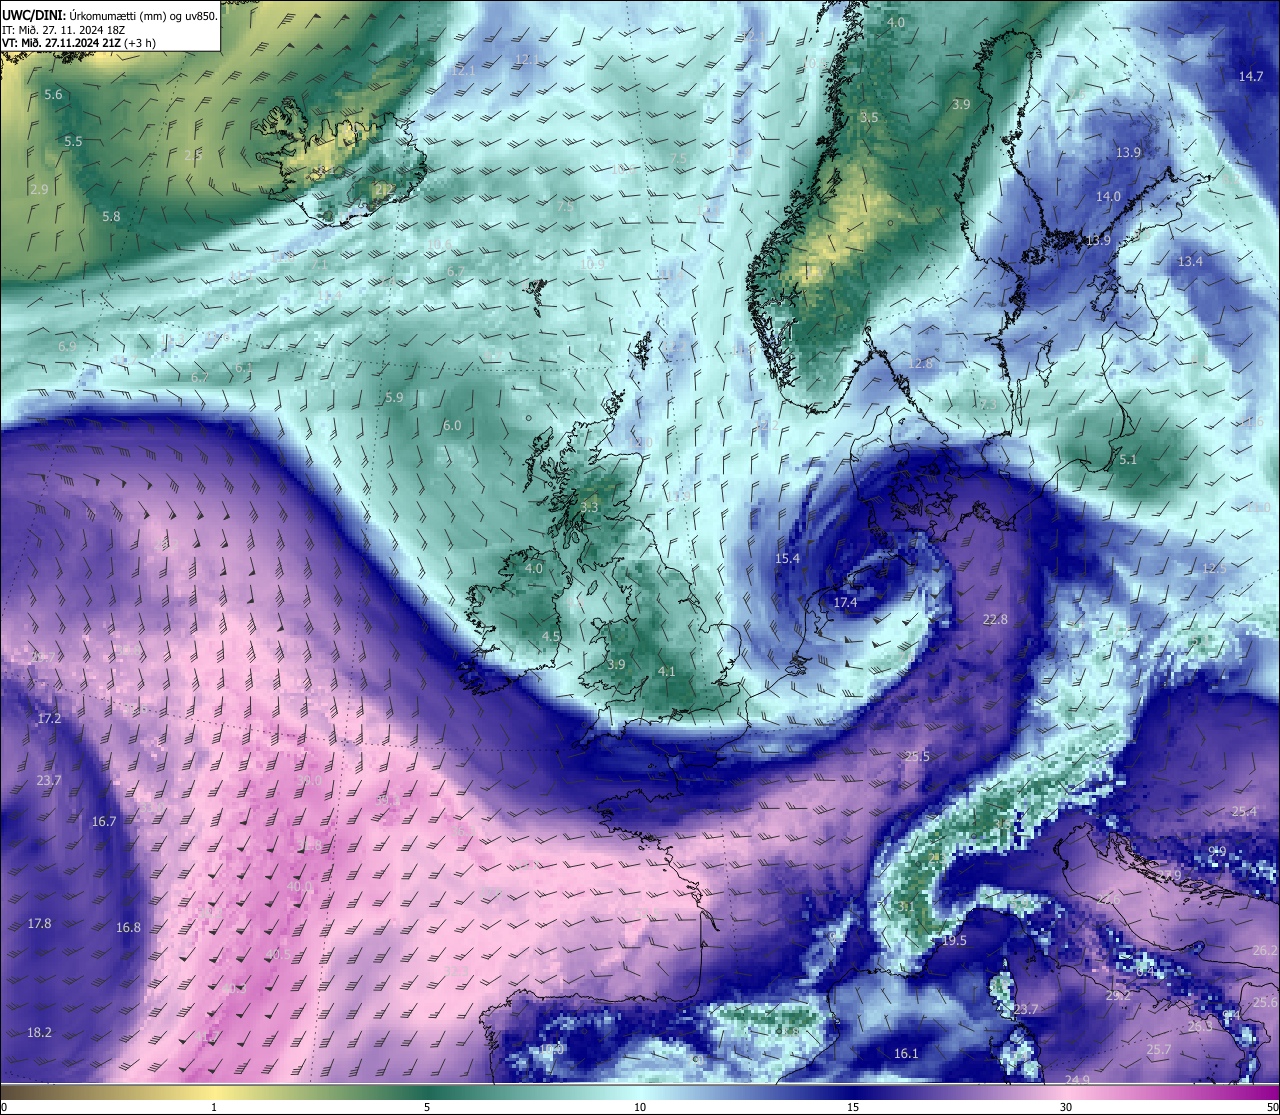1280x1115 pixels.
Task: Click the 13.4 value label
Action: (x=1190, y=262)
